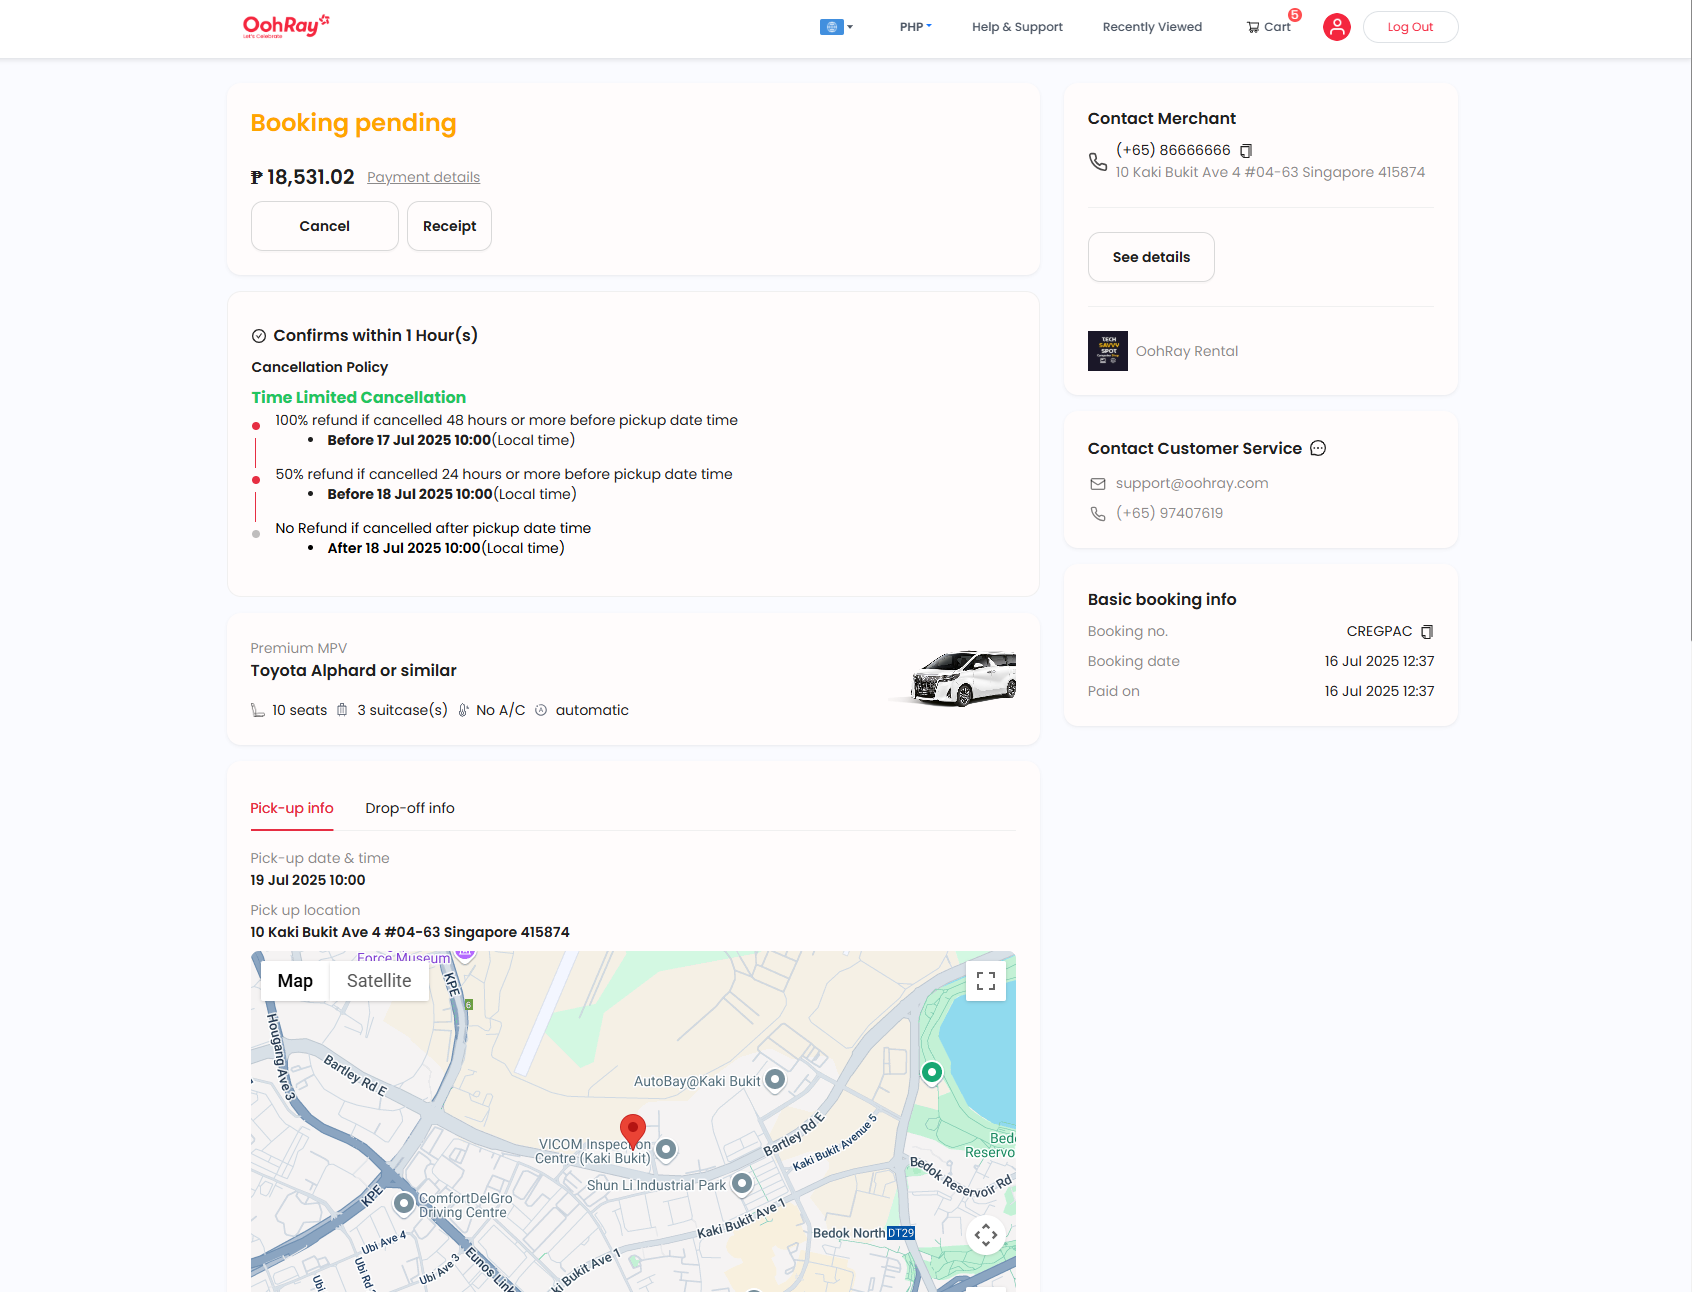
Task: Click the red pickup location marker
Action: 632,1128
